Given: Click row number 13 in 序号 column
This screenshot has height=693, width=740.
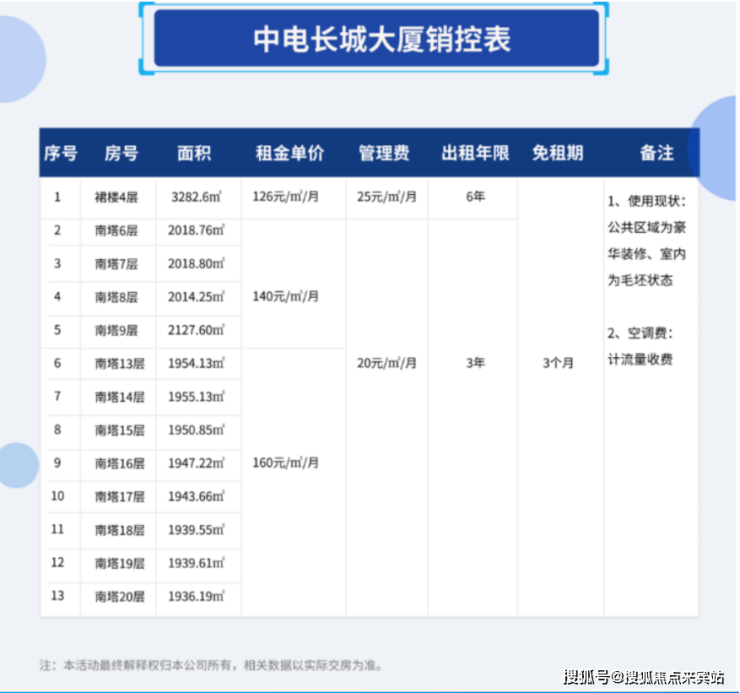Looking at the screenshot, I should [x=57, y=596].
